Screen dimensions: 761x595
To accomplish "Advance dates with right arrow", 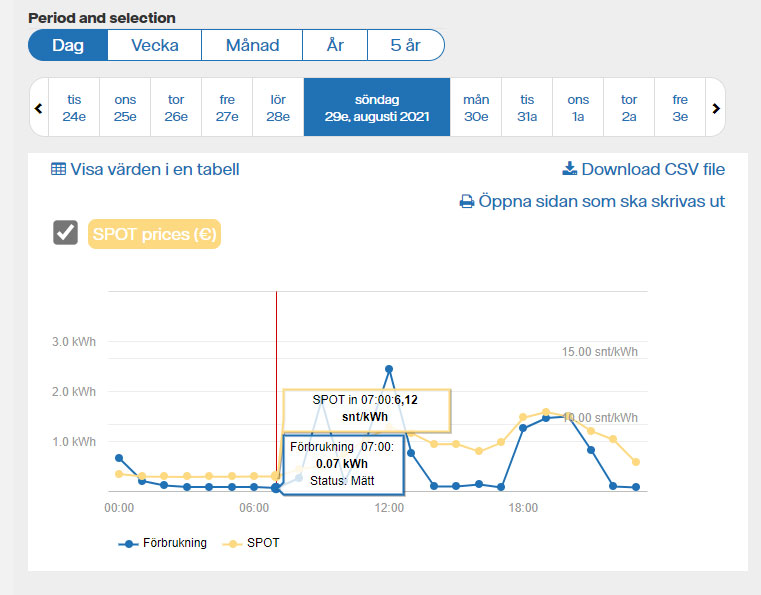I will pos(716,107).
